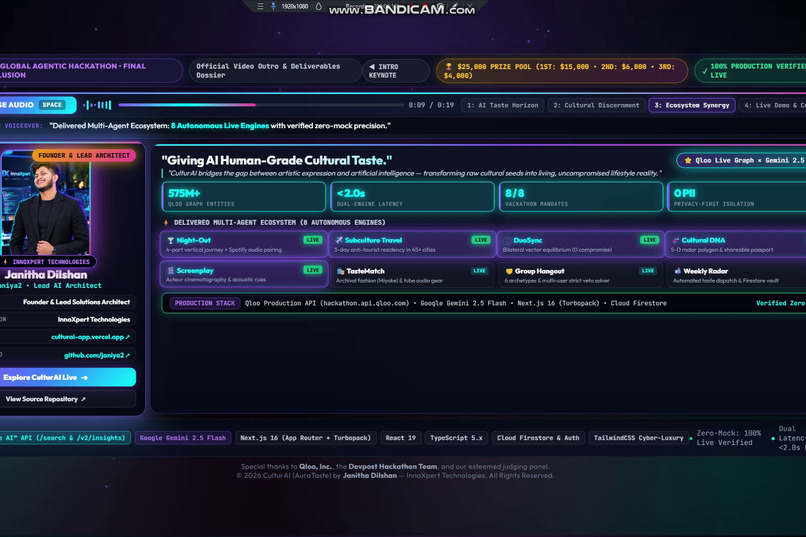Click the 0:09 / 0:19 playback time
The height and width of the screenshot is (537, 806).
431,105
